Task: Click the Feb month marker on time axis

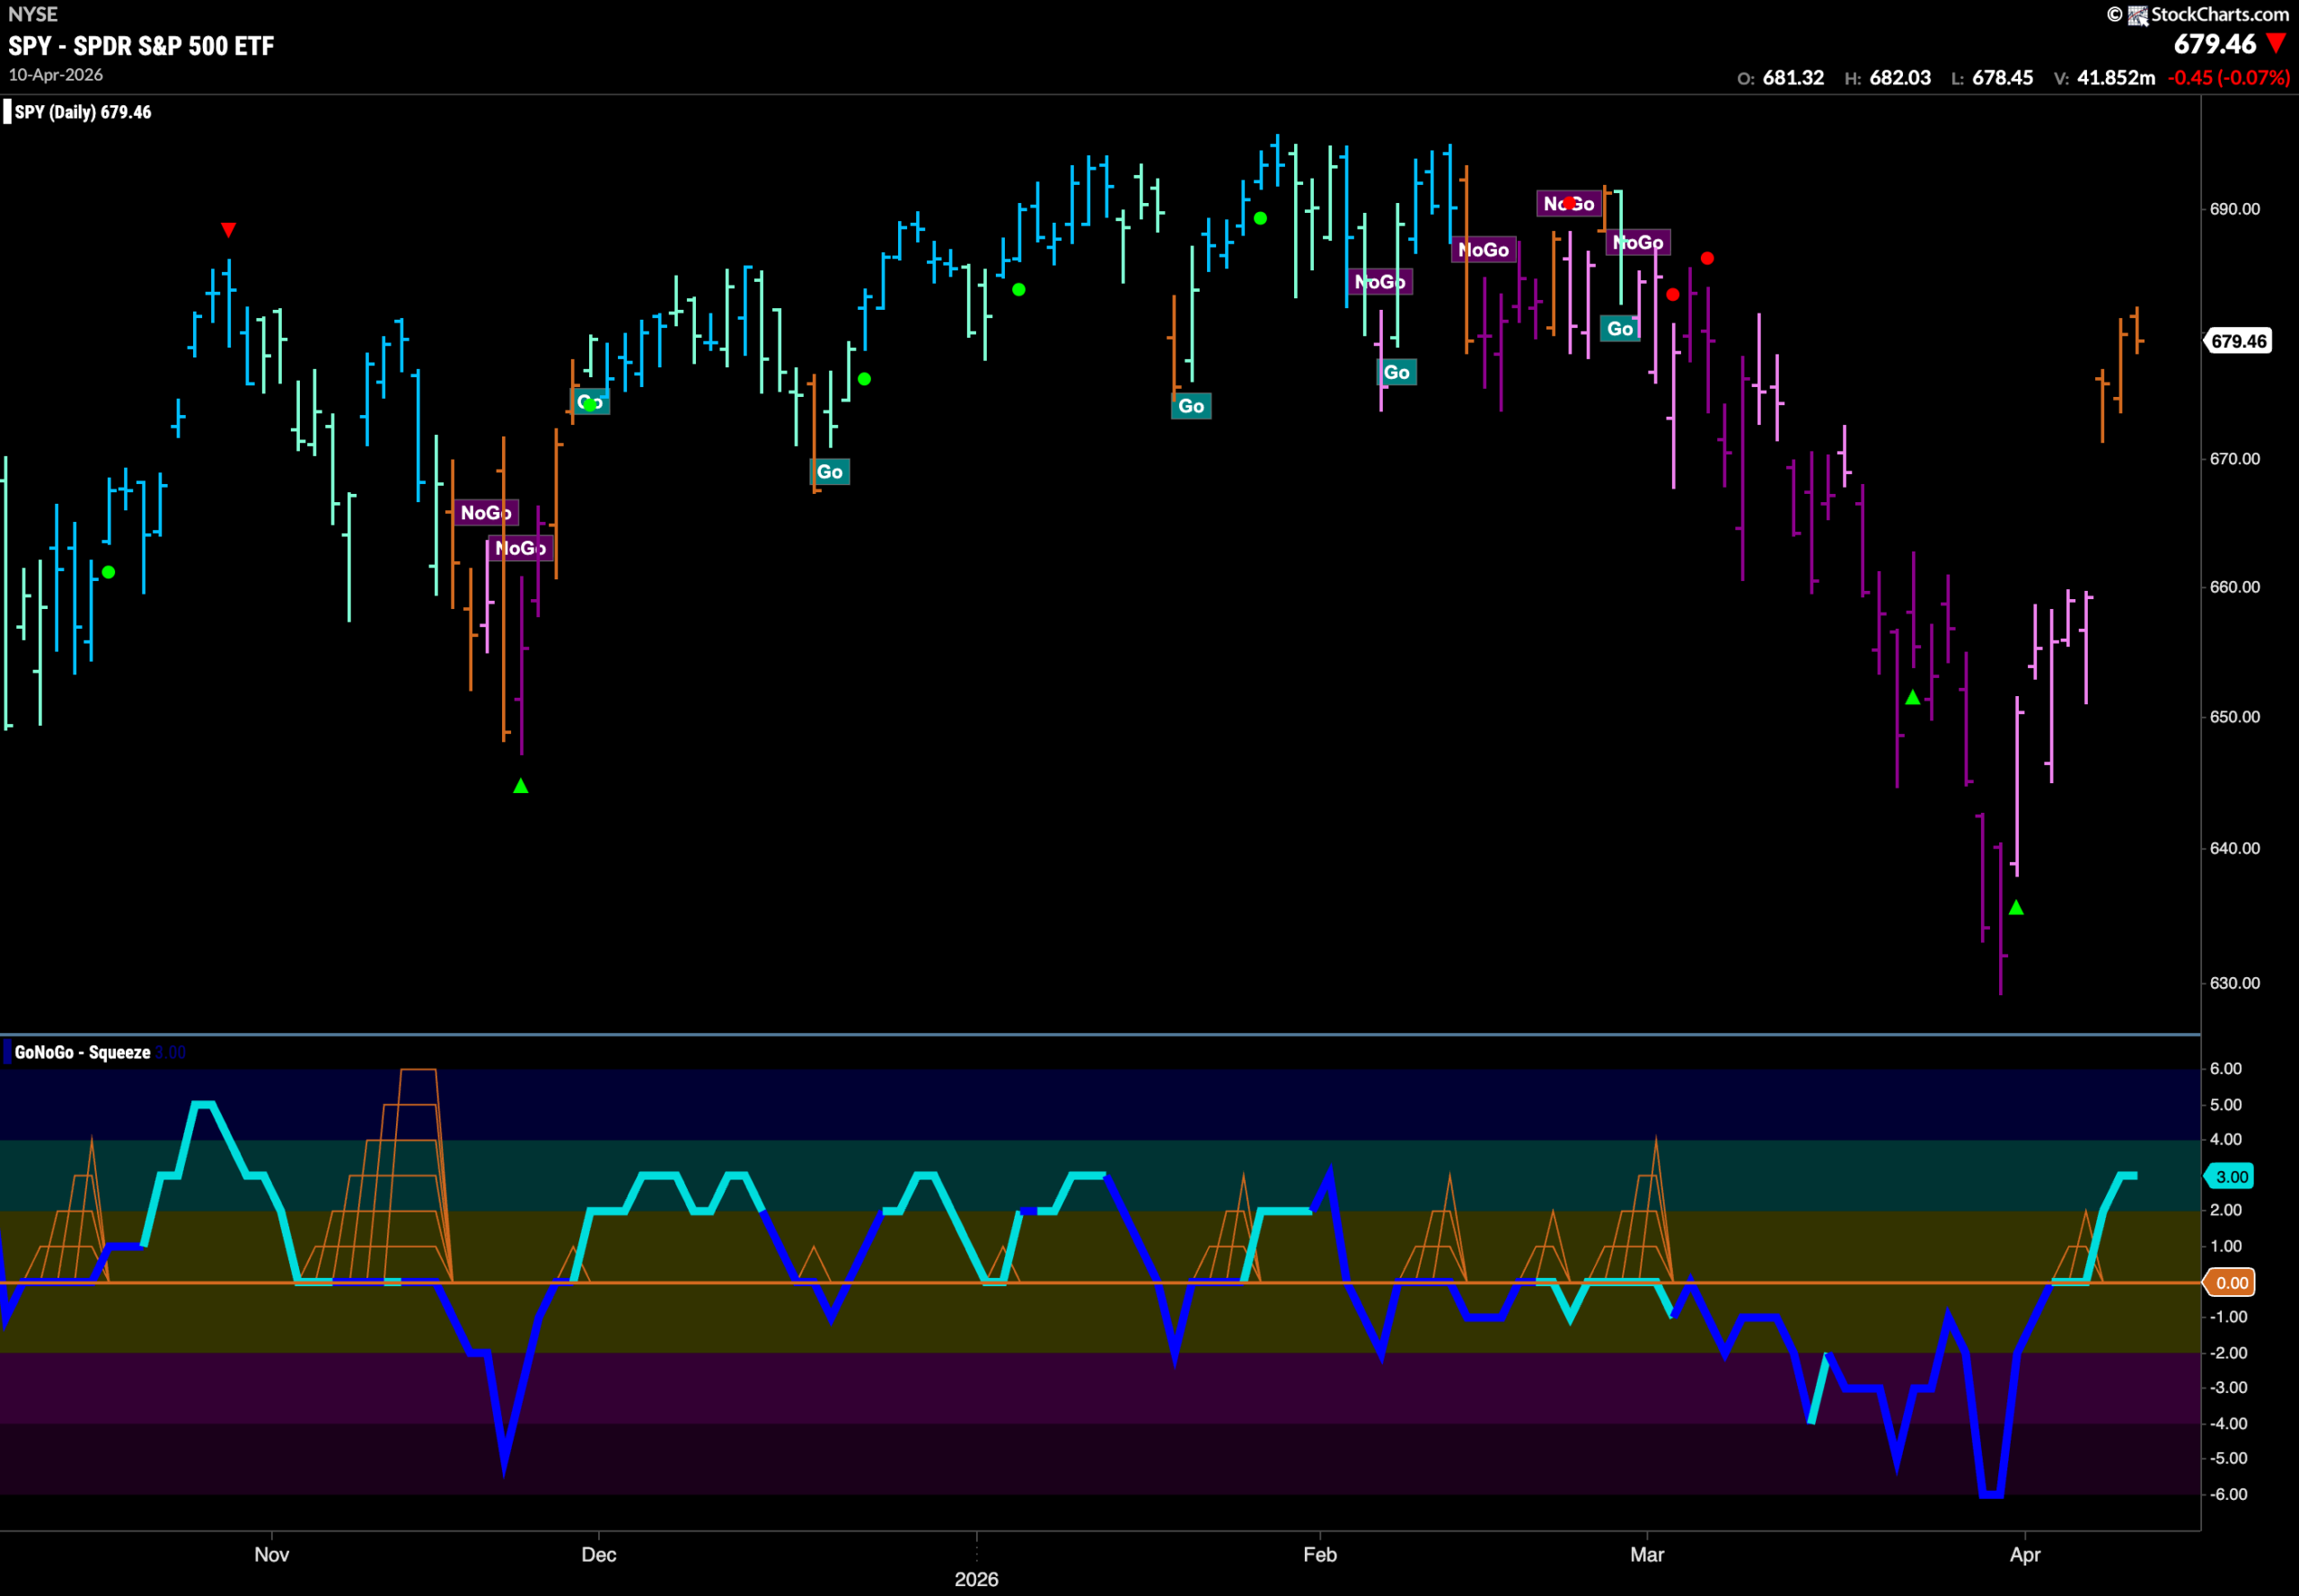Action: [1320, 1554]
